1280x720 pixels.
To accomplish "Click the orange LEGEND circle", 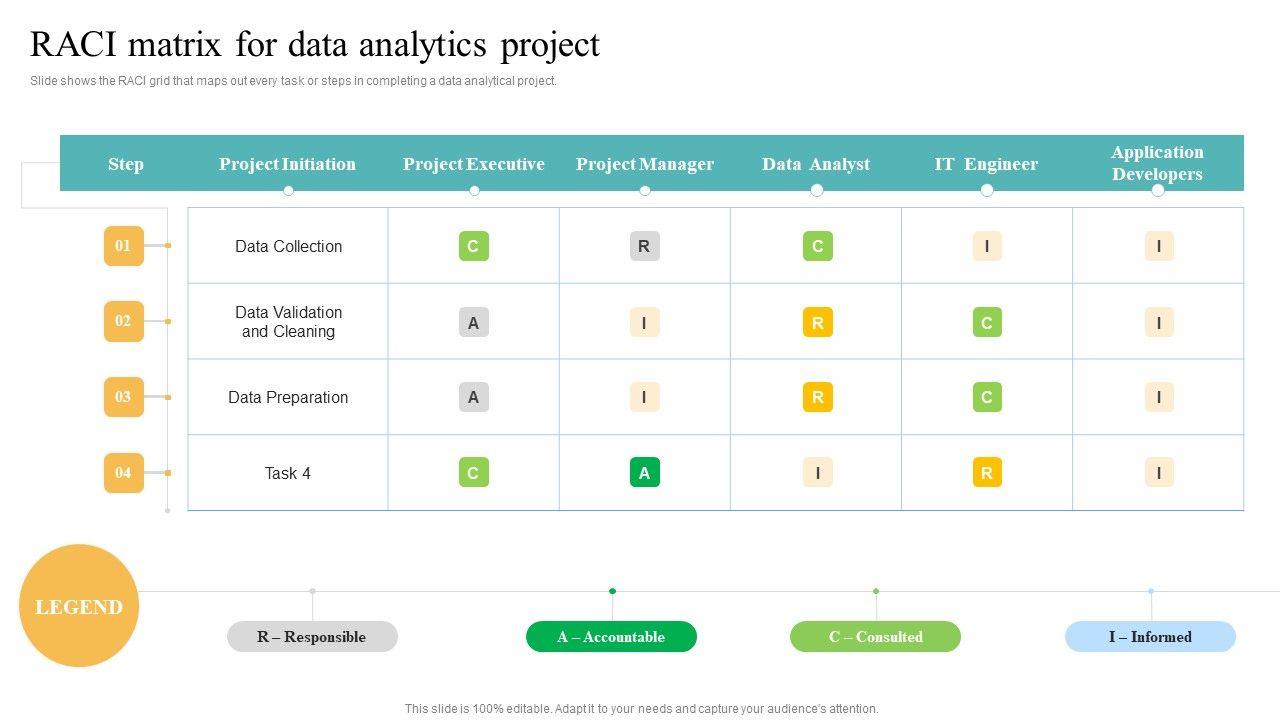I will click(79, 606).
